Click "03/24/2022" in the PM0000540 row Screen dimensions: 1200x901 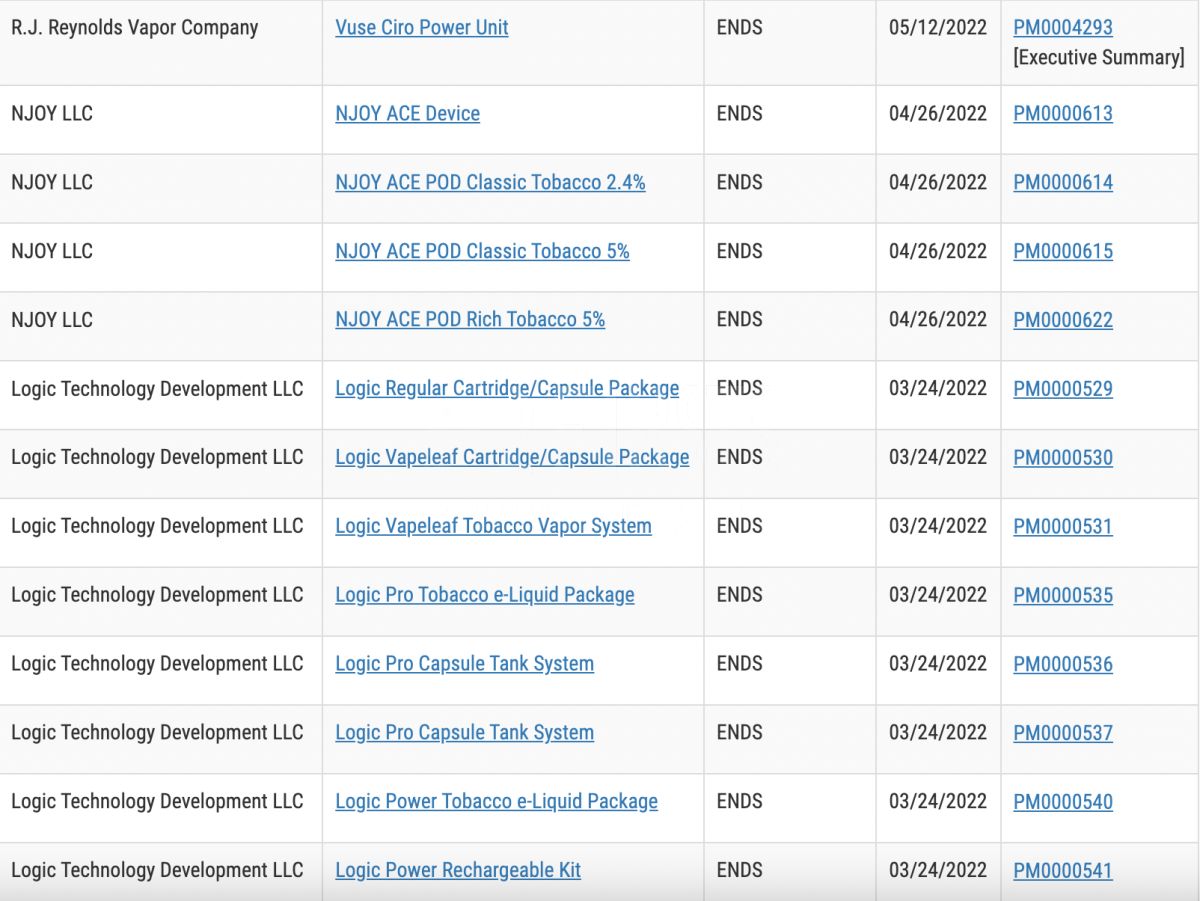point(938,802)
